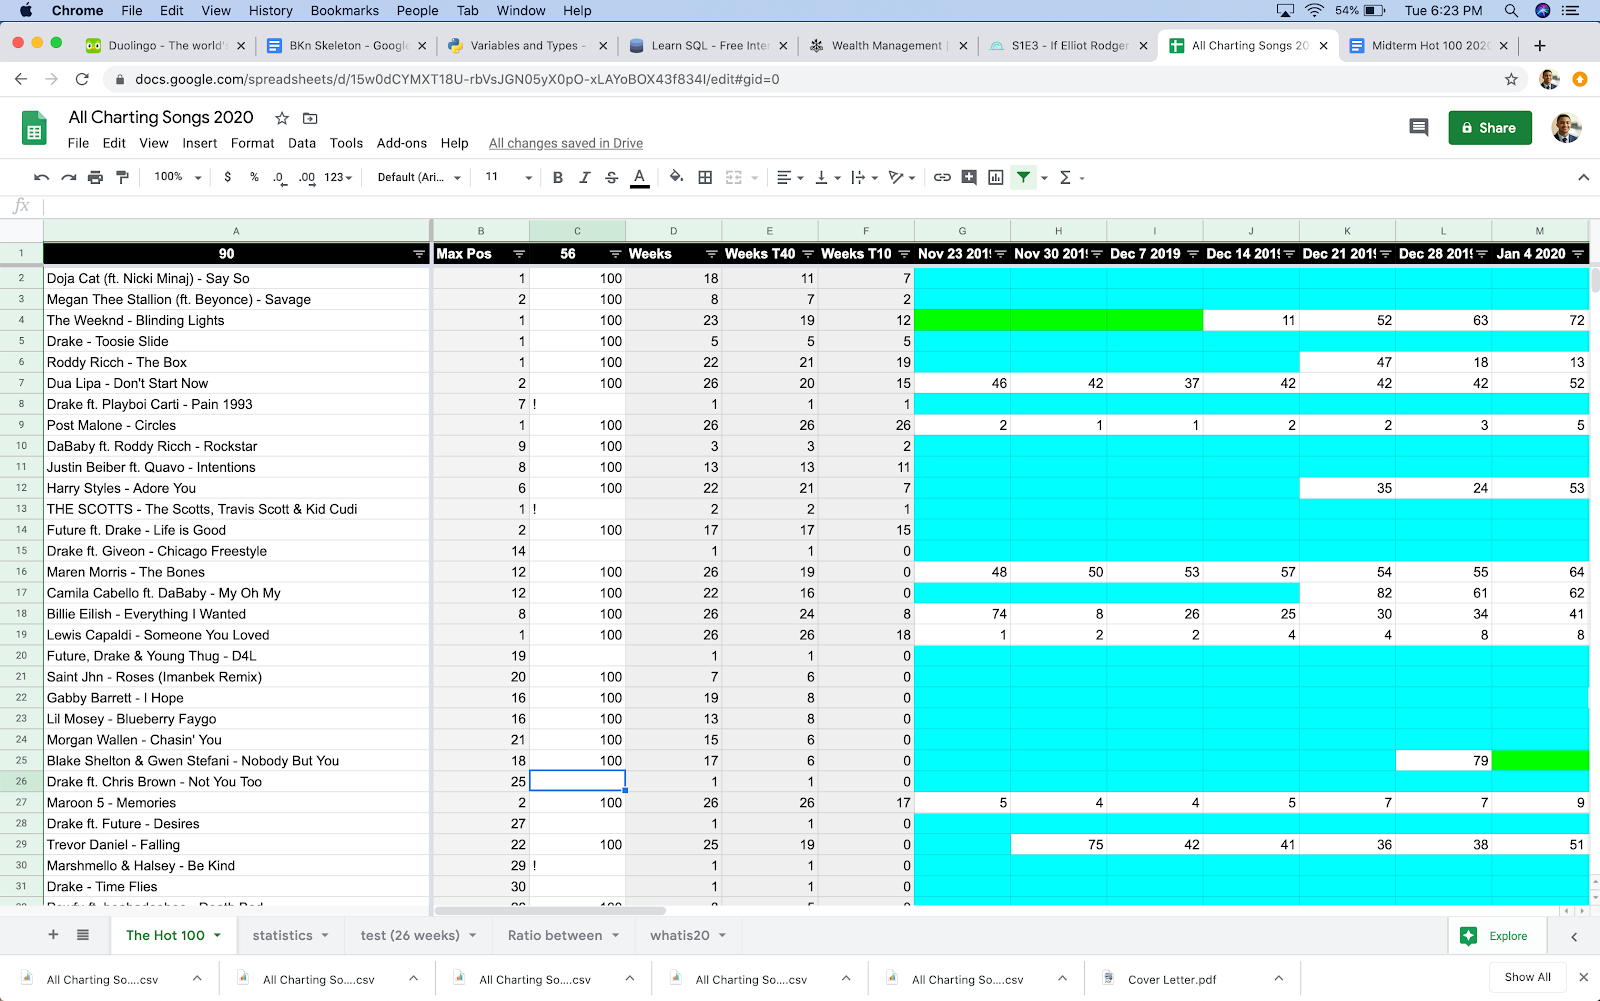
Task: Add a new sheet with the plus icon
Action: click(x=53, y=935)
